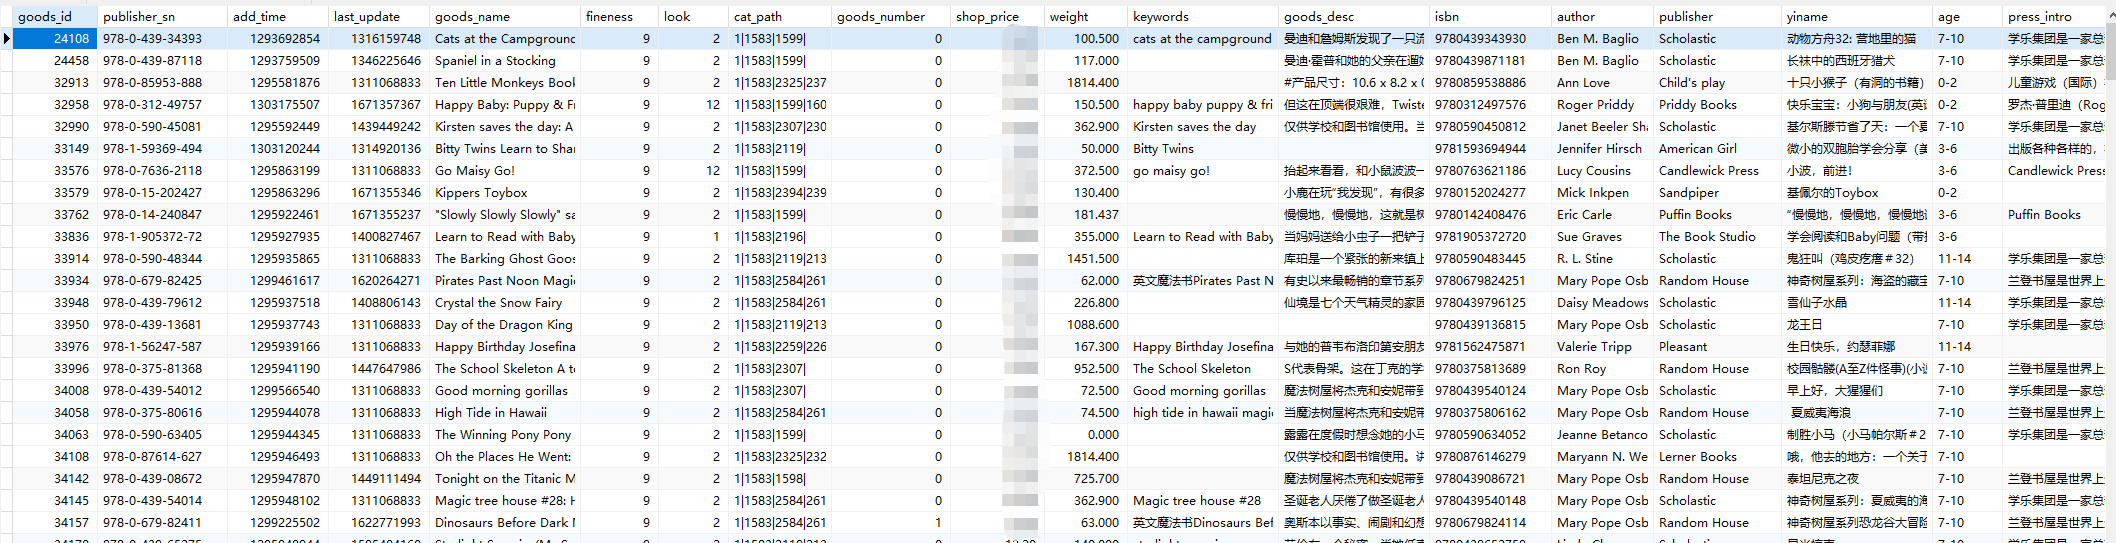The width and height of the screenshot is (2116, 543).
Task: Select the shop_price column header
Action: pos(997,16)
